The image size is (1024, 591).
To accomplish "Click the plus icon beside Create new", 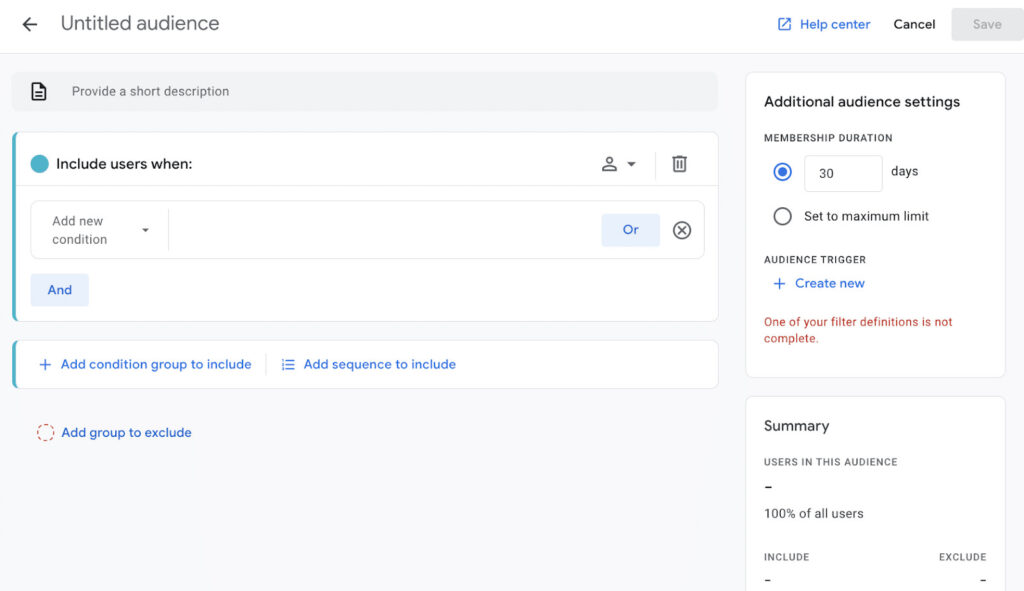I will tap(779, 284).
